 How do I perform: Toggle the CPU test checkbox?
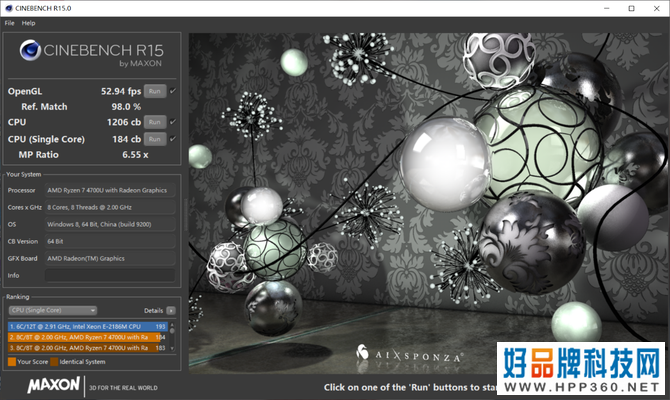click(173, 122)
